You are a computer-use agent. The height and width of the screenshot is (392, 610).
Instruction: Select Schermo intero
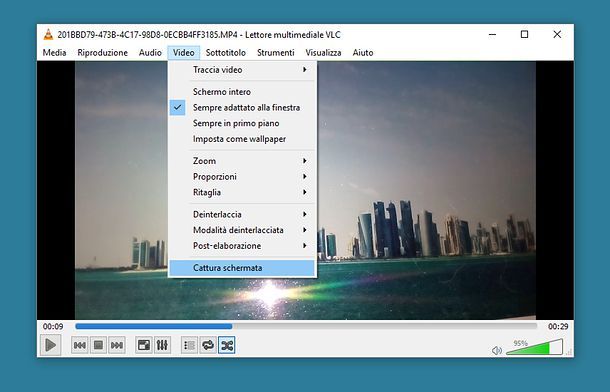242,92
